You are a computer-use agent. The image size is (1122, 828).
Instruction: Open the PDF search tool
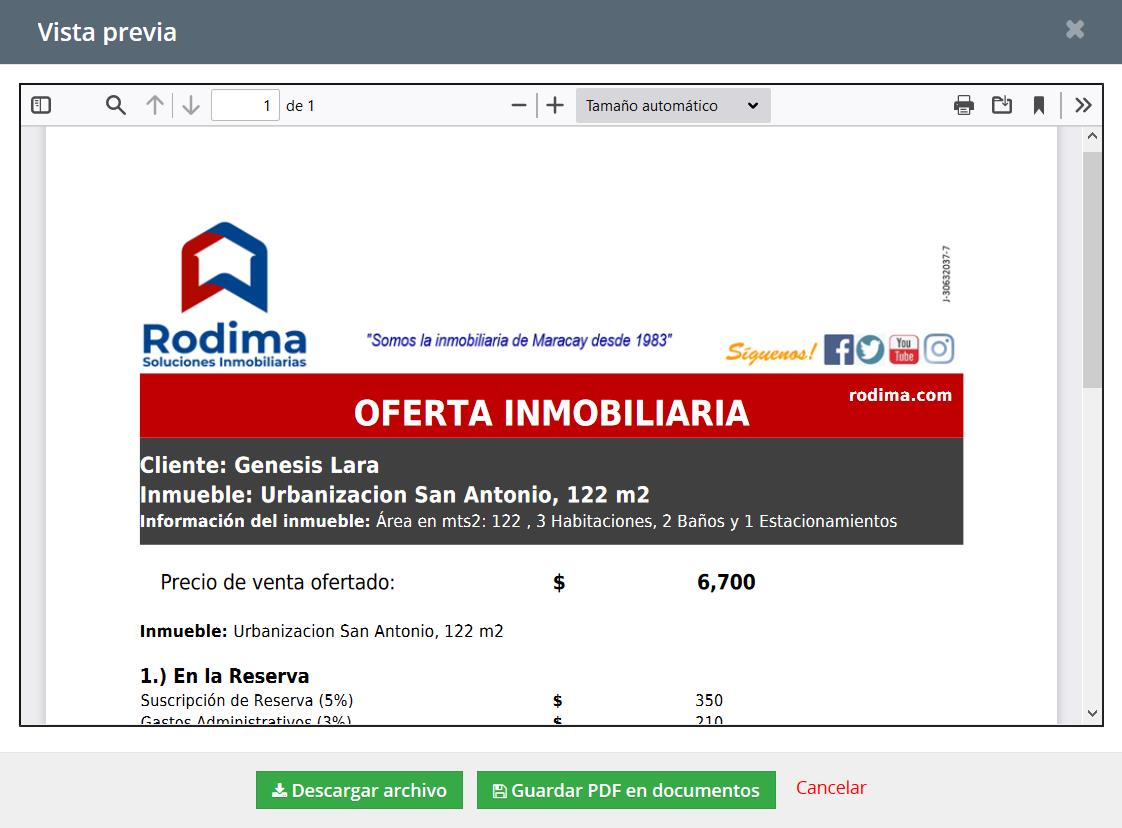point(116,105)
